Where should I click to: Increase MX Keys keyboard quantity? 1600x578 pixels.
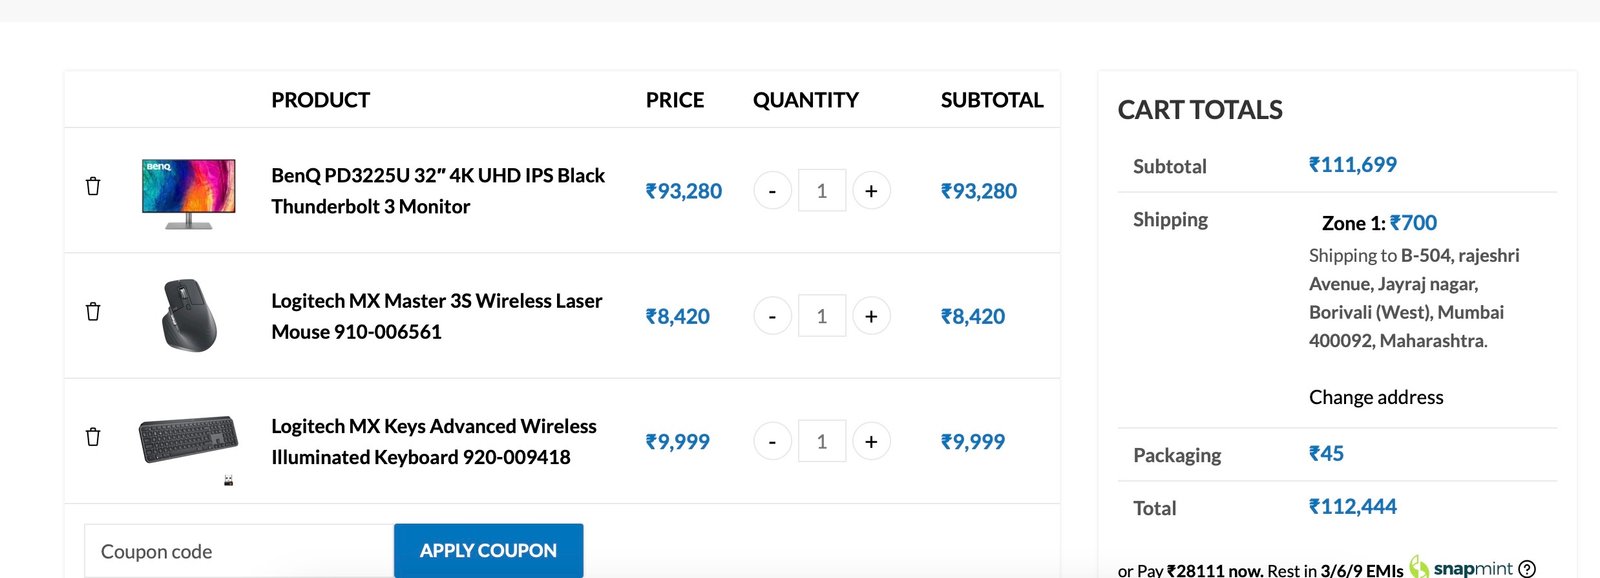[x=871, y=440]
